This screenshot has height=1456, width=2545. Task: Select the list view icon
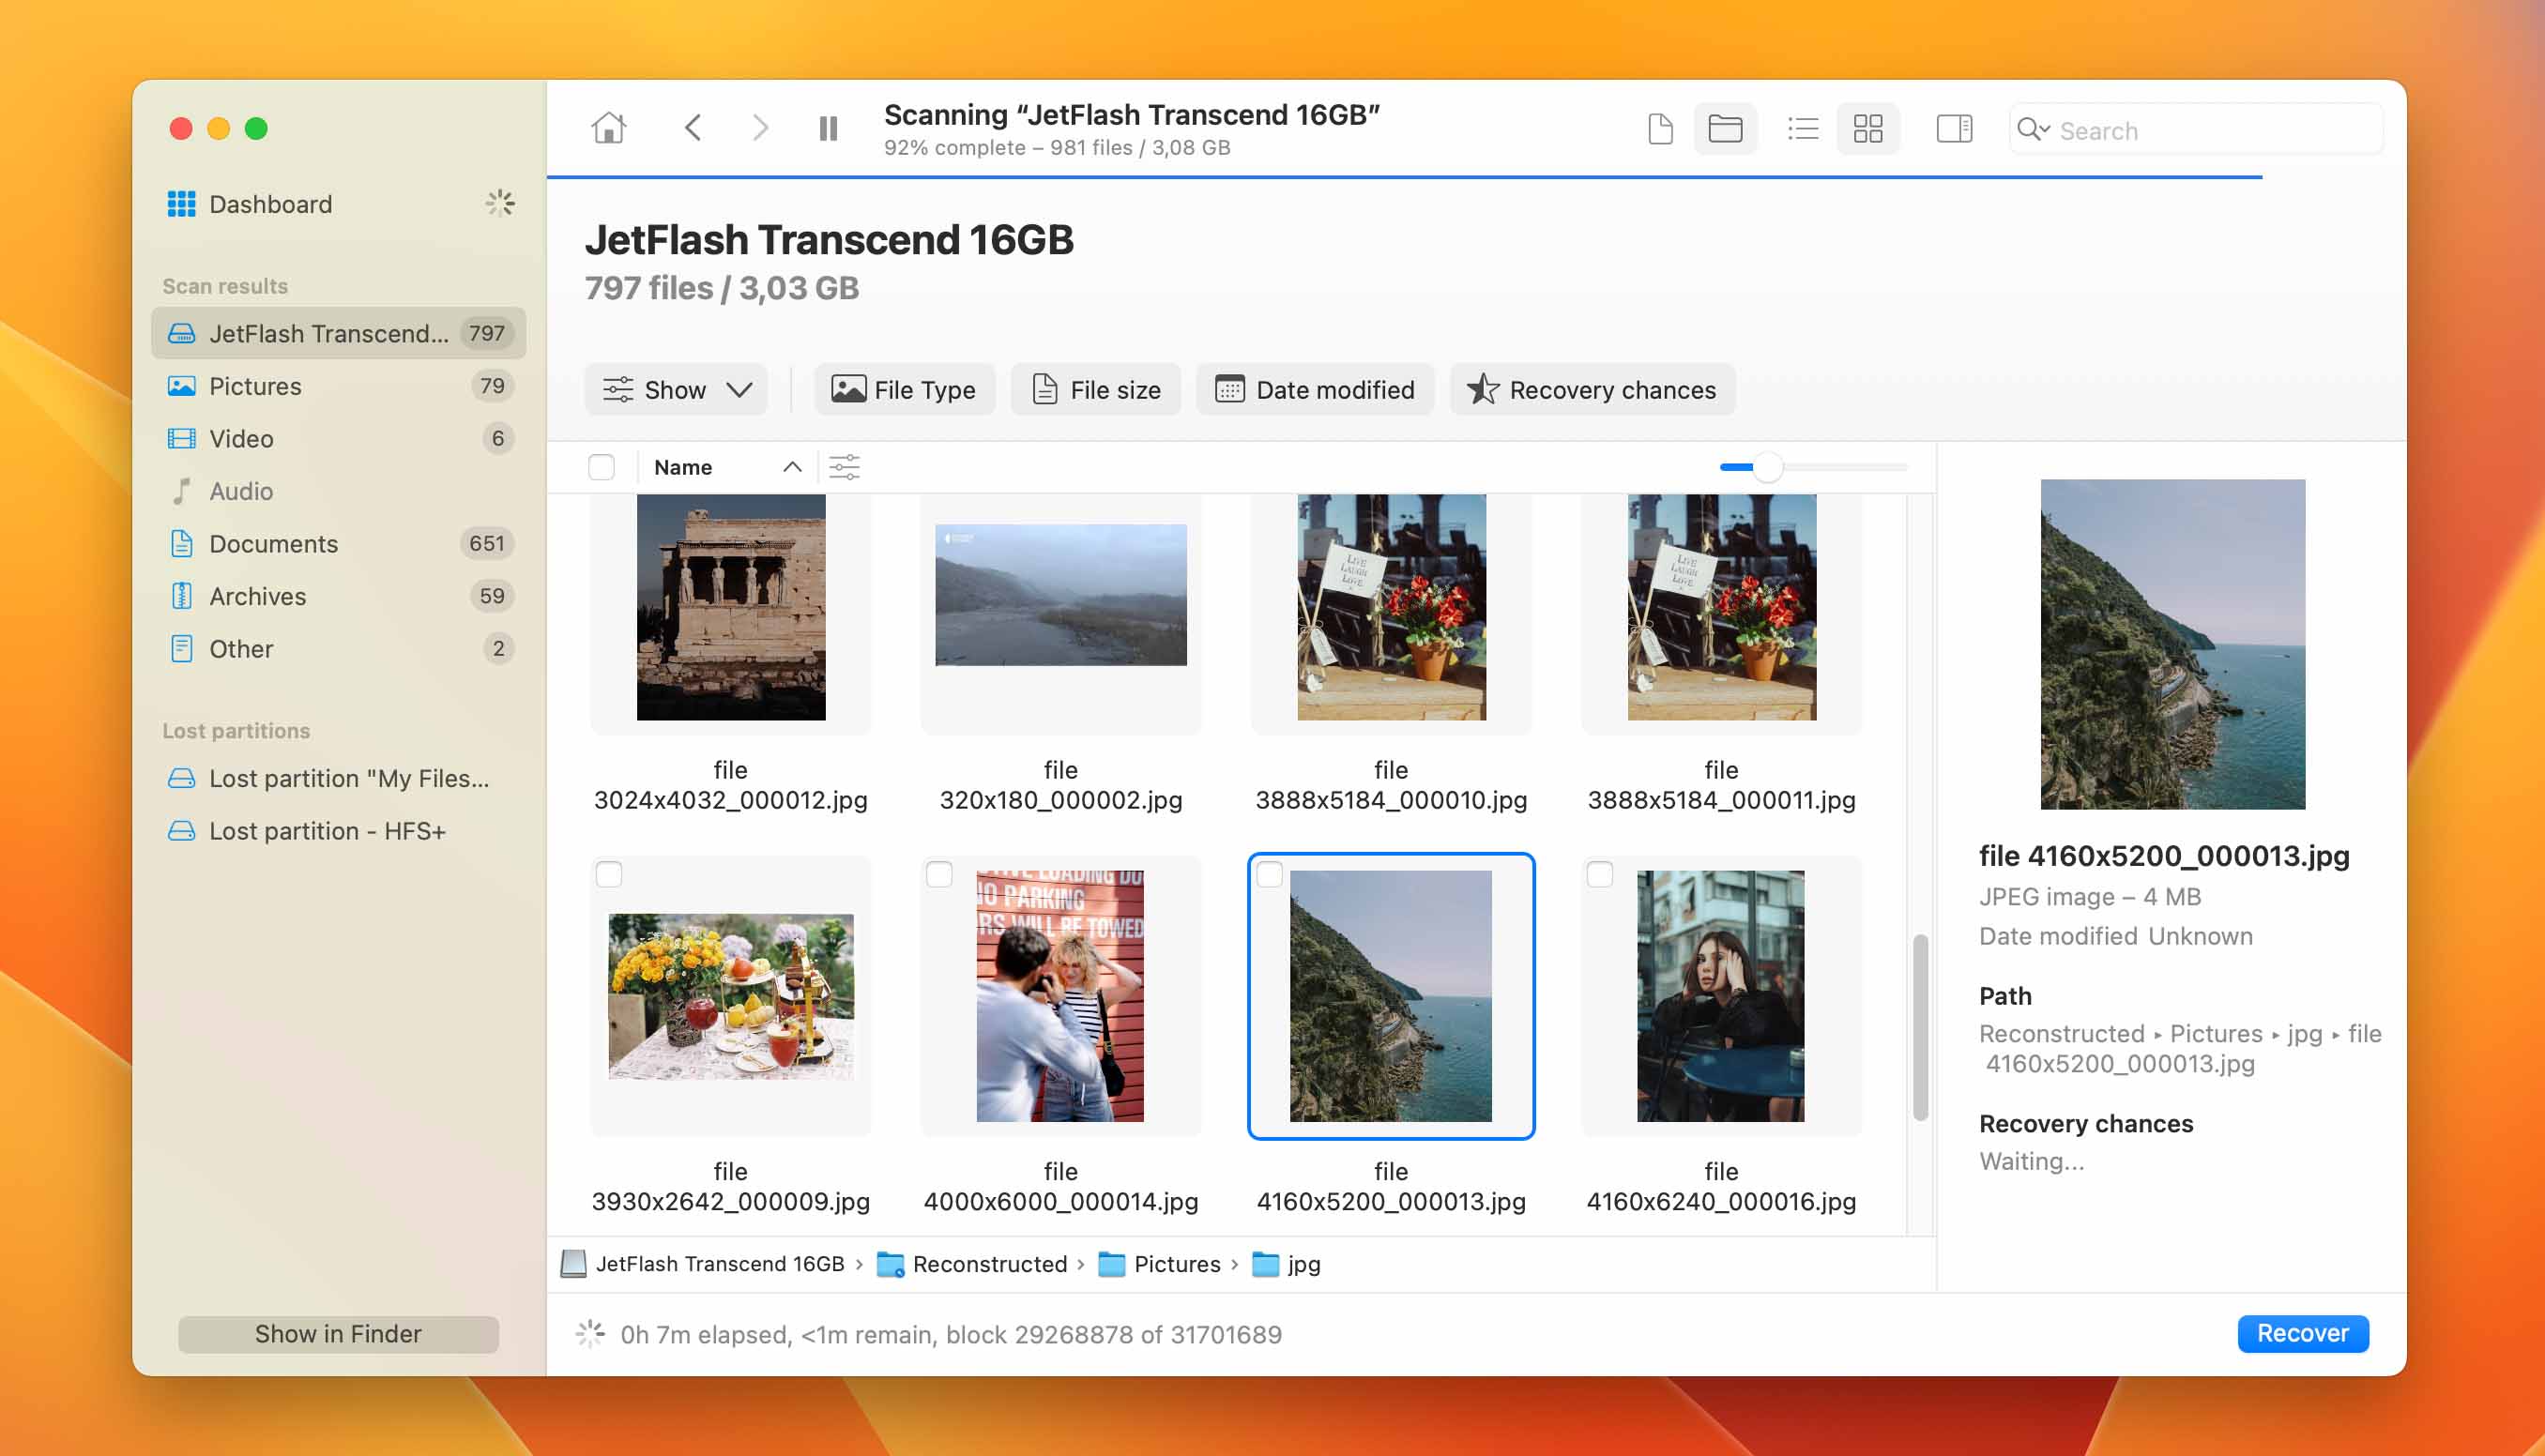[1803, 129]
